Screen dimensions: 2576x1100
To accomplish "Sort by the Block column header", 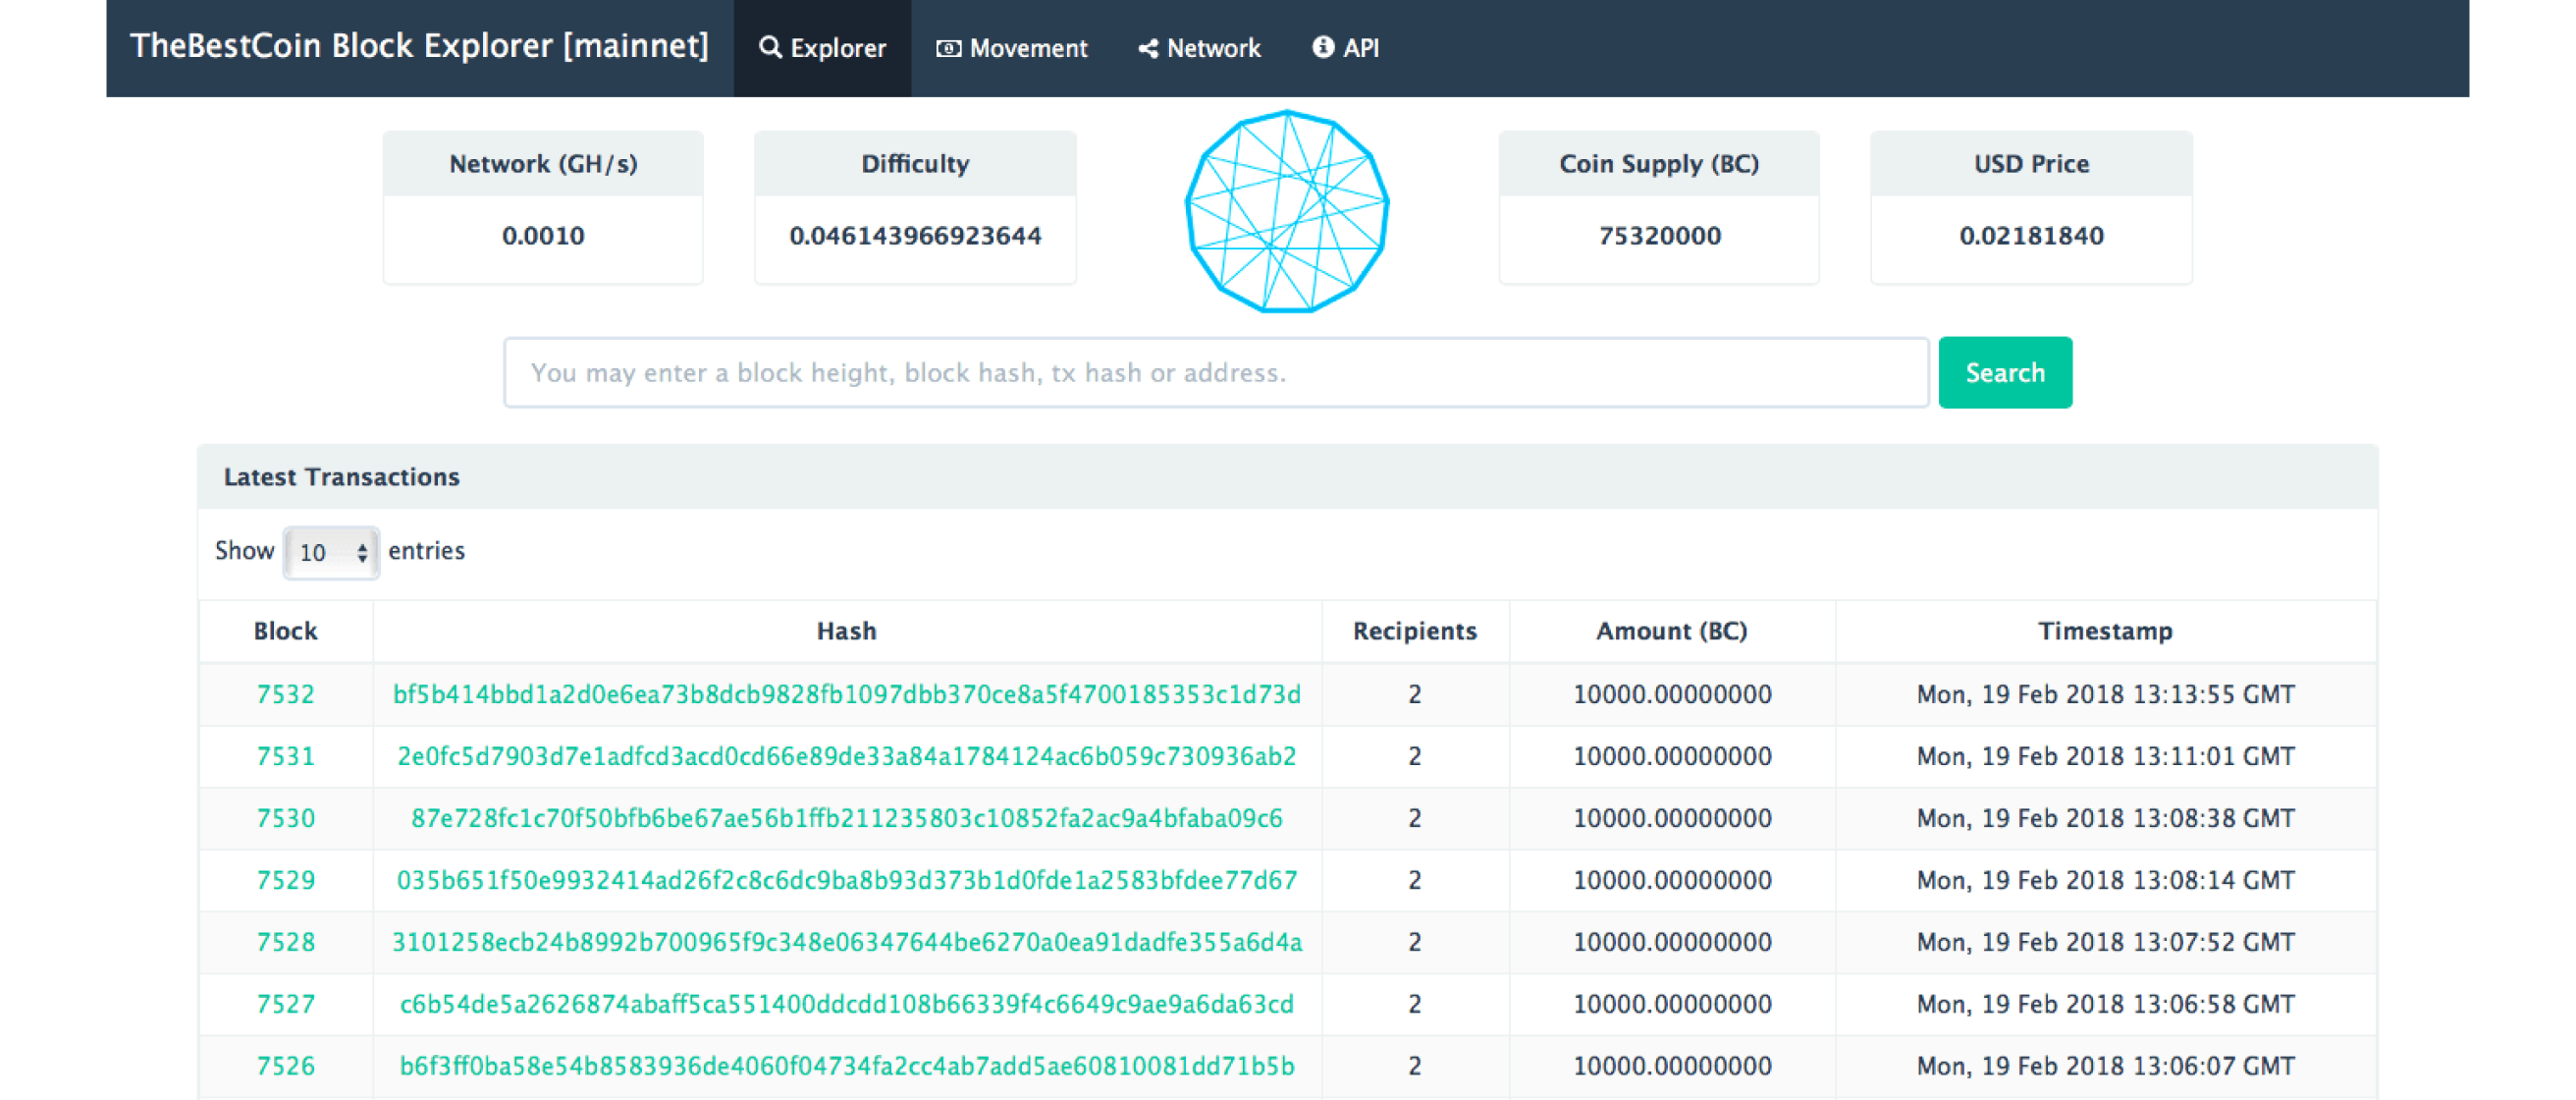I will pyautogui.click(x=285, y=631).
